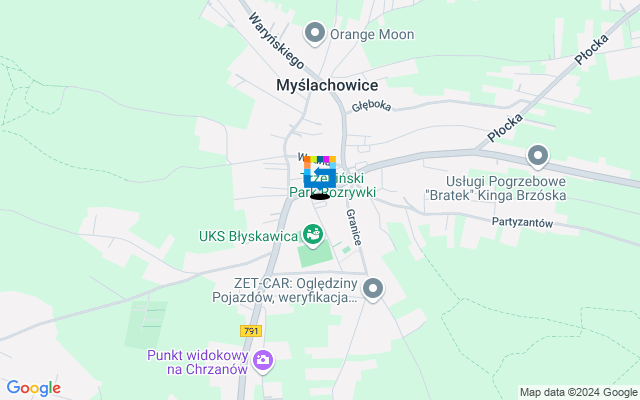Click the Waryńskiego street name
The width and height of the screenshot is (640, 400).
[276, 40]
